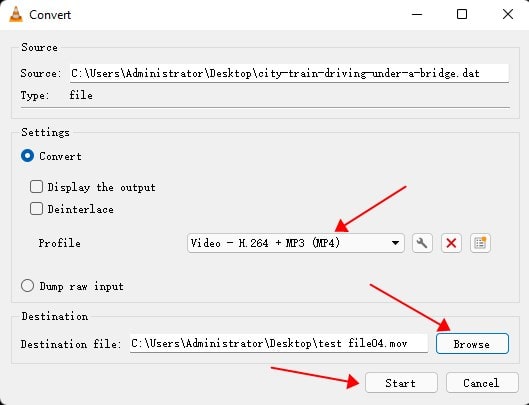Enable Display the output checkbox
Image resolution: width=529 pixels, height=405 pixels.
(x=36, y=187)
